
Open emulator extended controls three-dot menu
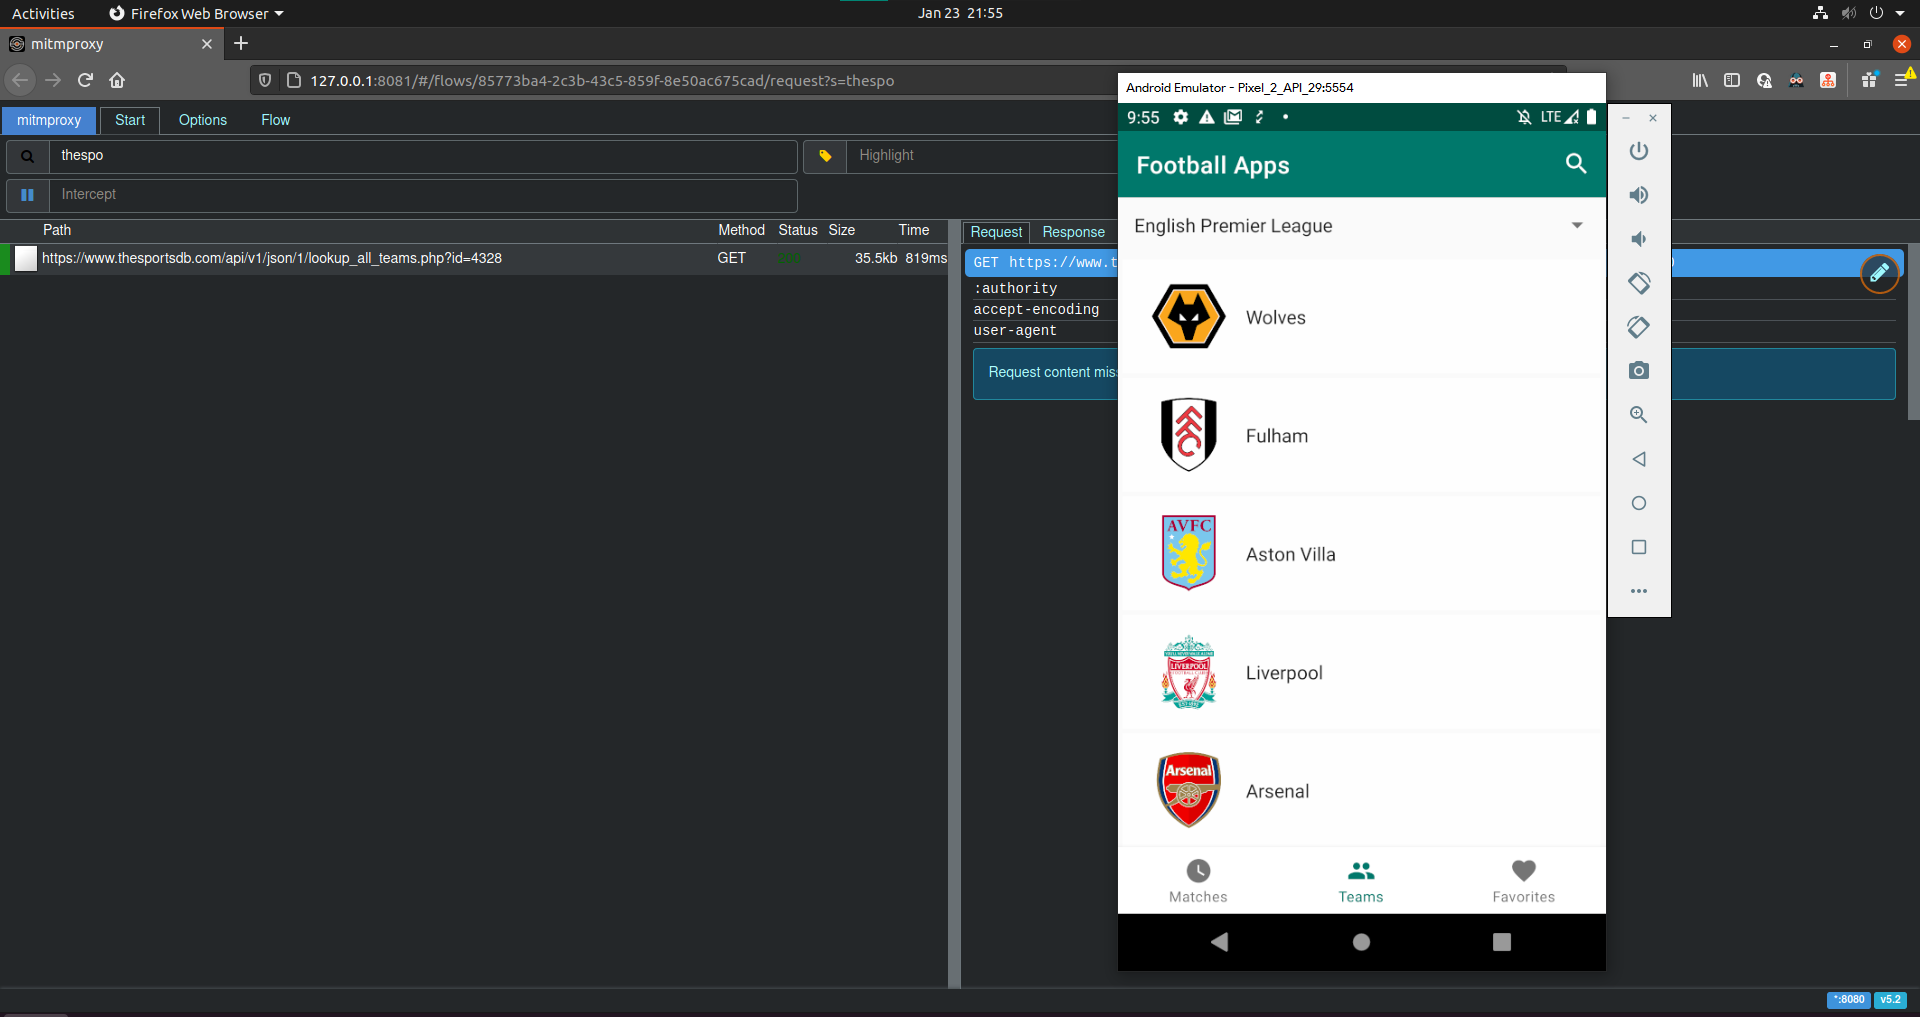pos(1638,591)
